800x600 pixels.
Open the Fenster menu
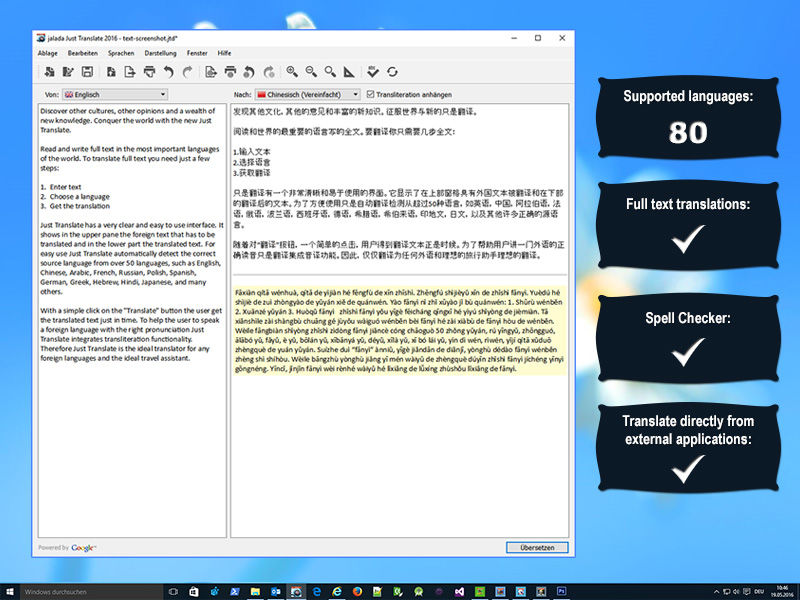(197, 53)
